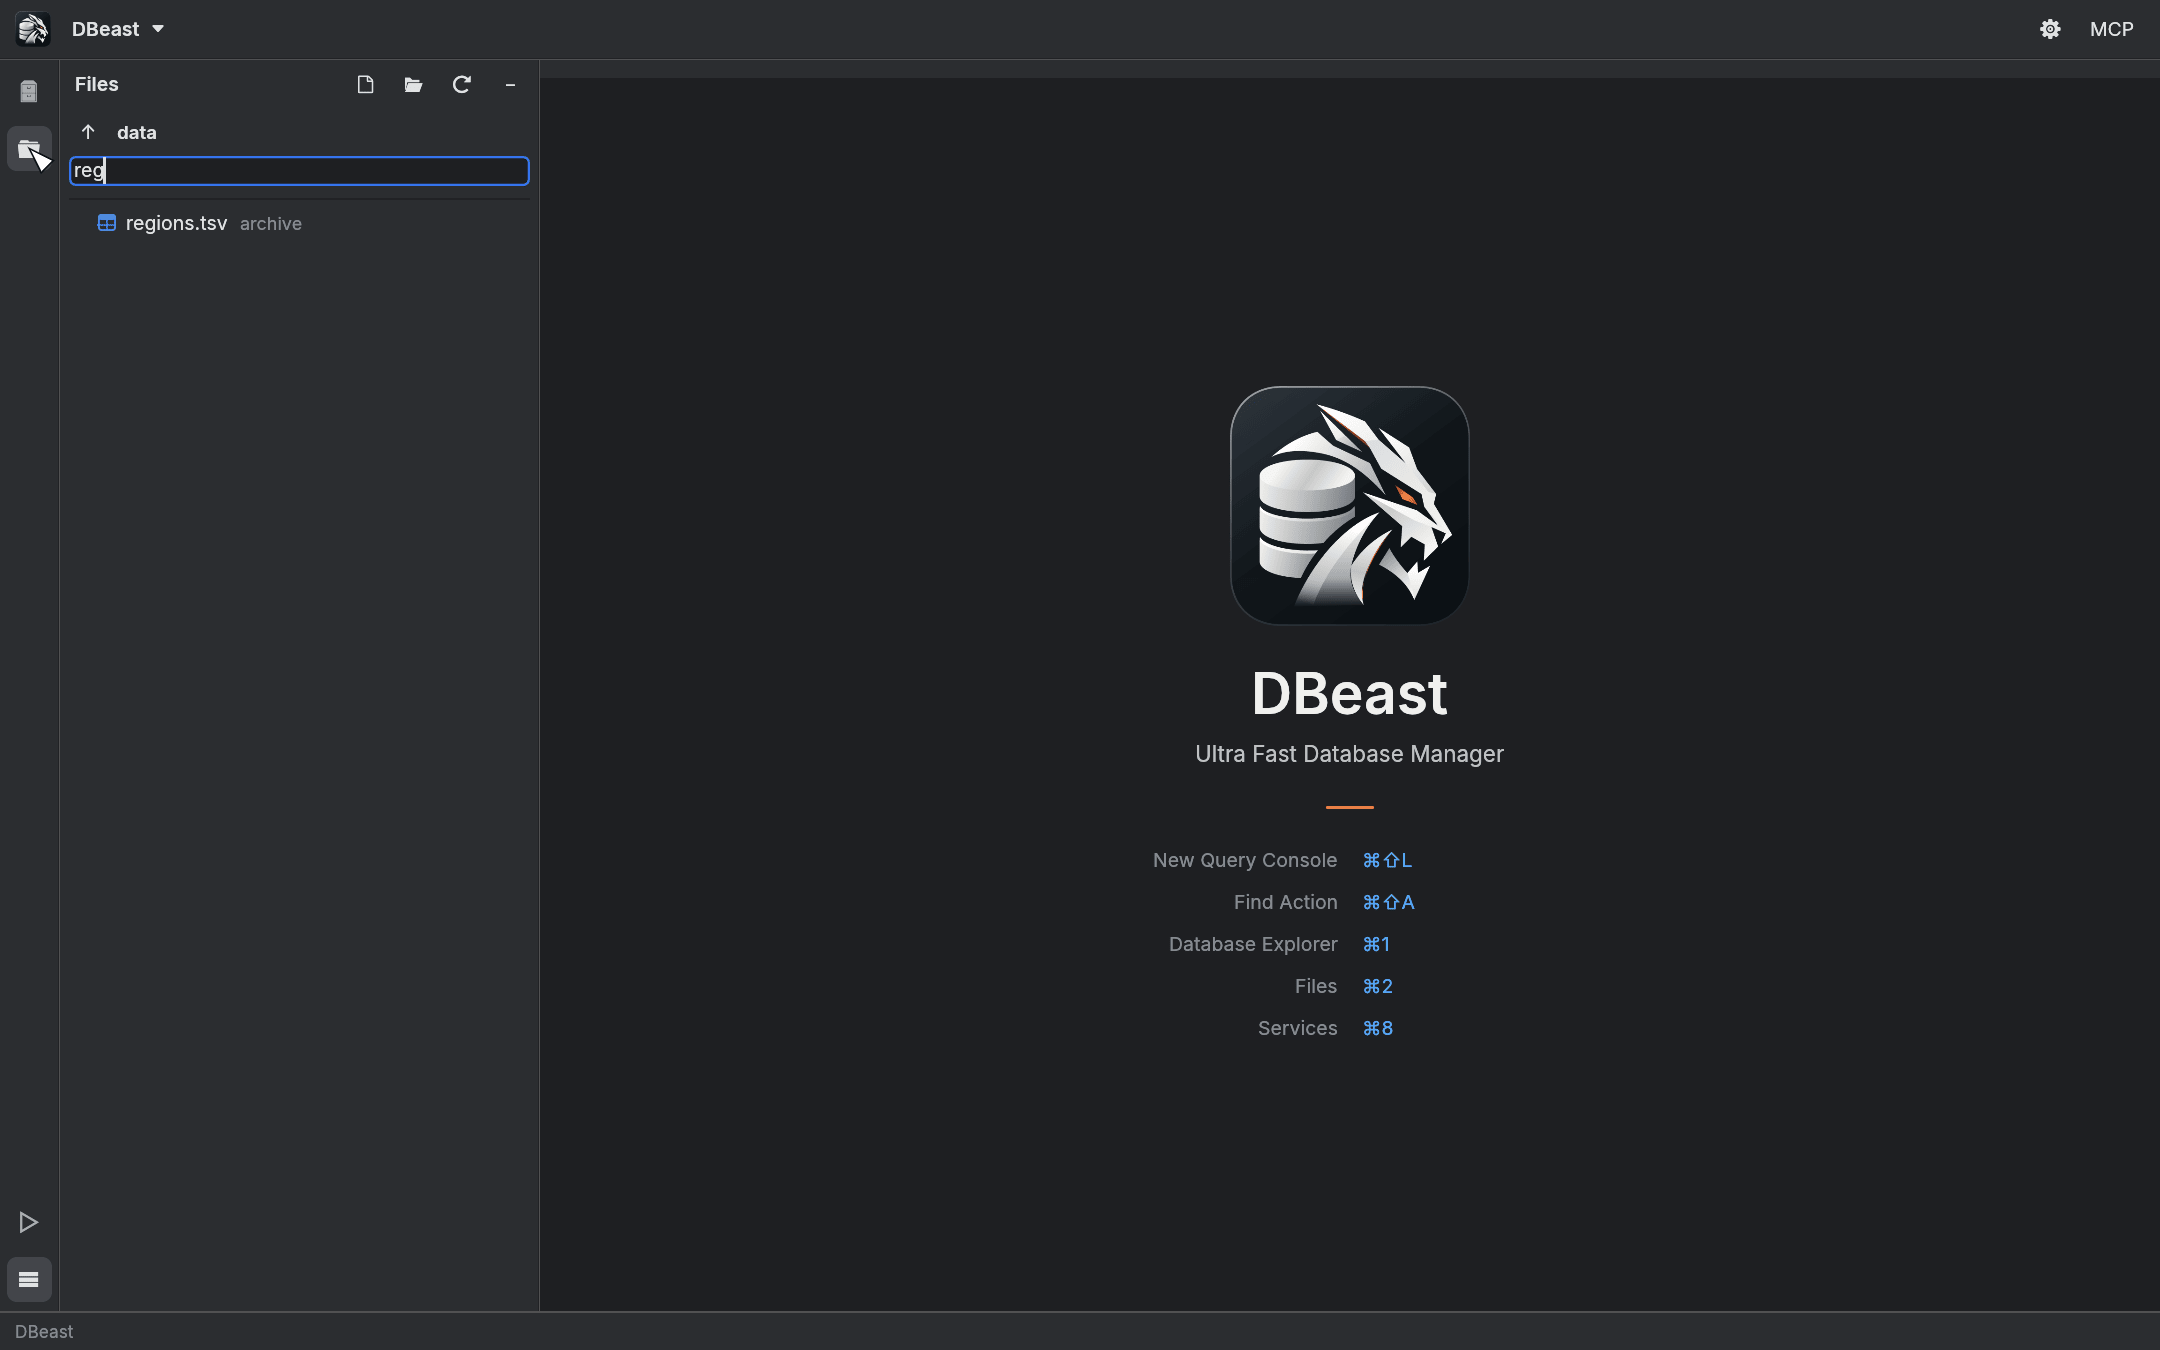The width and height of the screenshot is (2160, 1350).
Task: Click the Ultra Fast Database Manager subtitle
Action: click(1349, 754)
